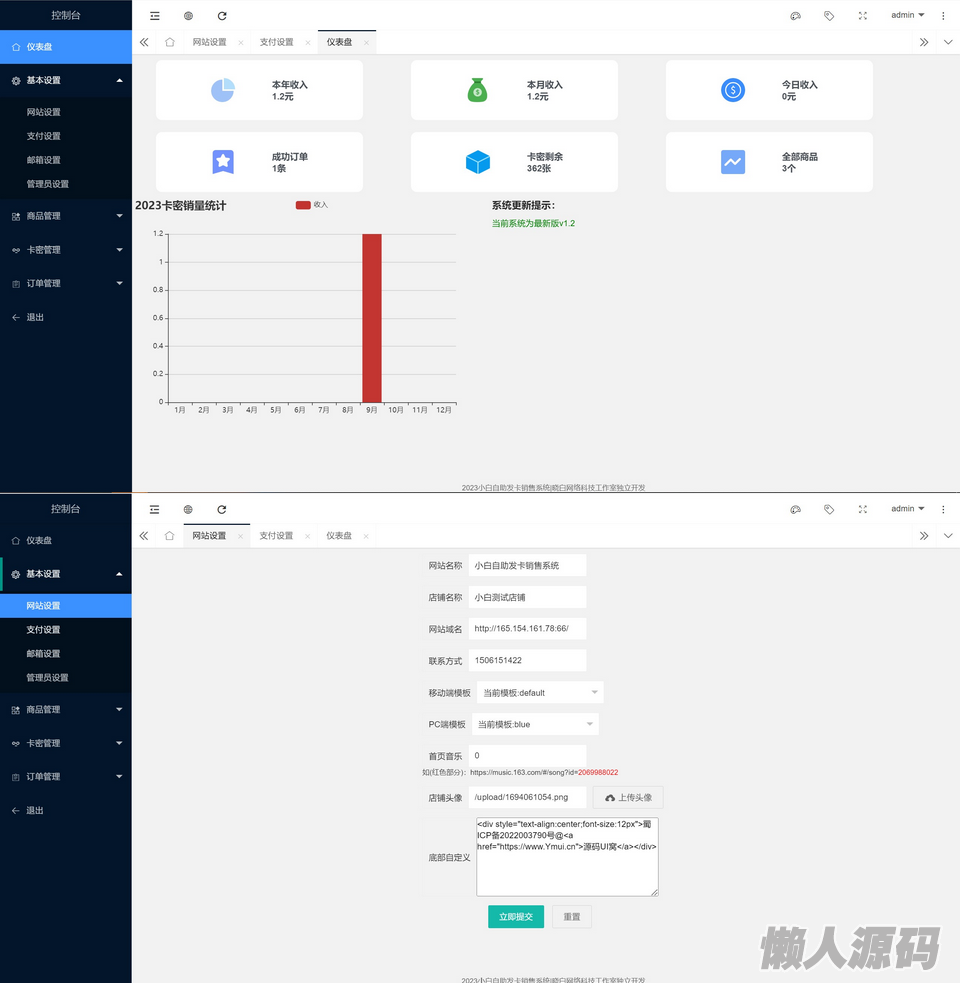Refresh the page via upper header's reload icon
Screen dimensions: 960x983
(x=222, y=16)
